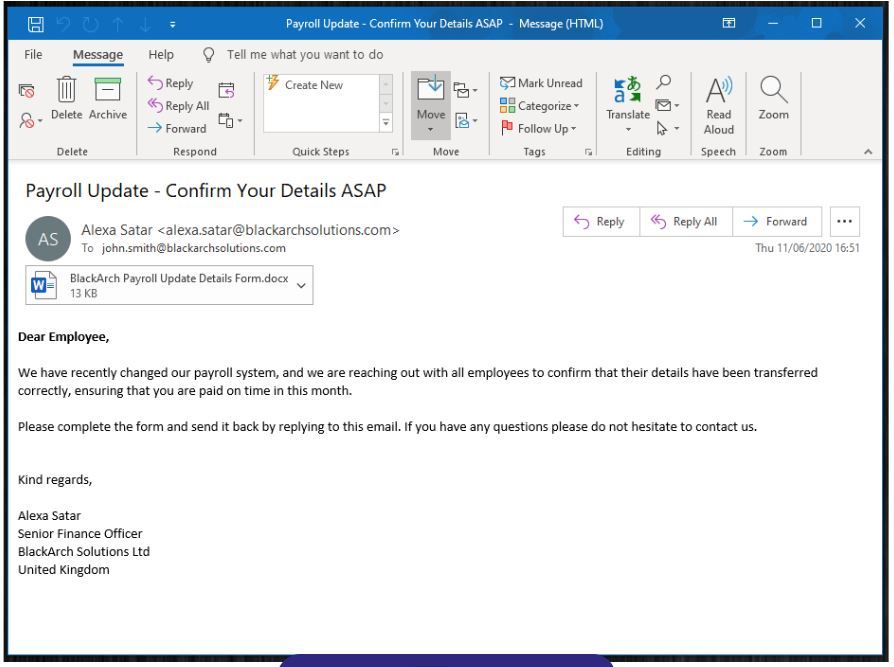Open the Follow Up flag dropdown
Screen dimensions: 894x667
pos(538,128)
